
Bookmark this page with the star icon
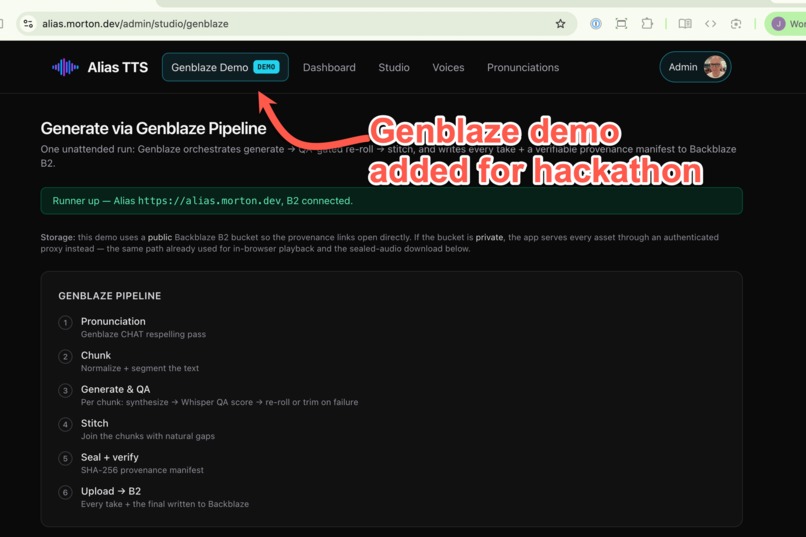560,24
